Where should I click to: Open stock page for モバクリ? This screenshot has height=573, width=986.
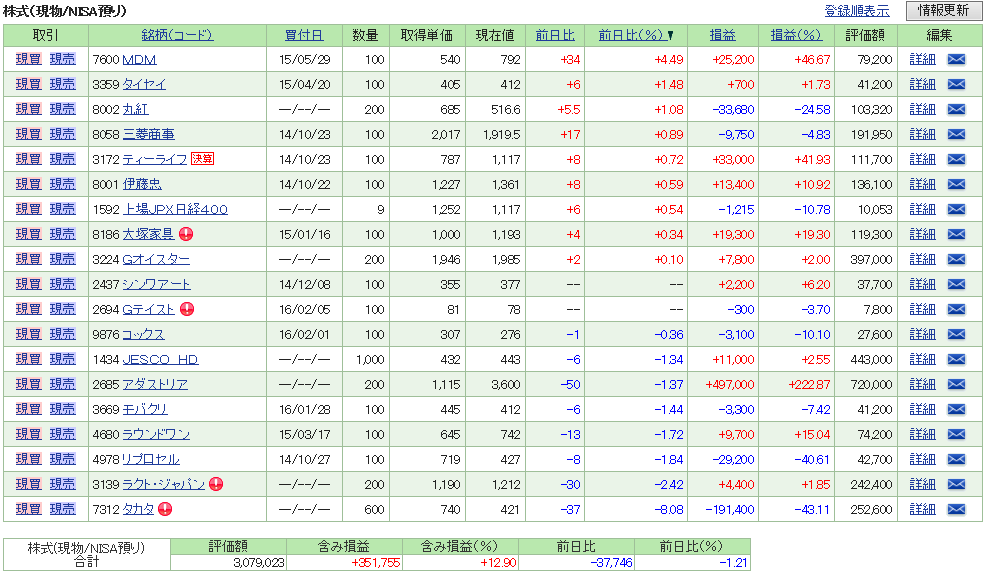pyautogui.click(x=145, y=409)
